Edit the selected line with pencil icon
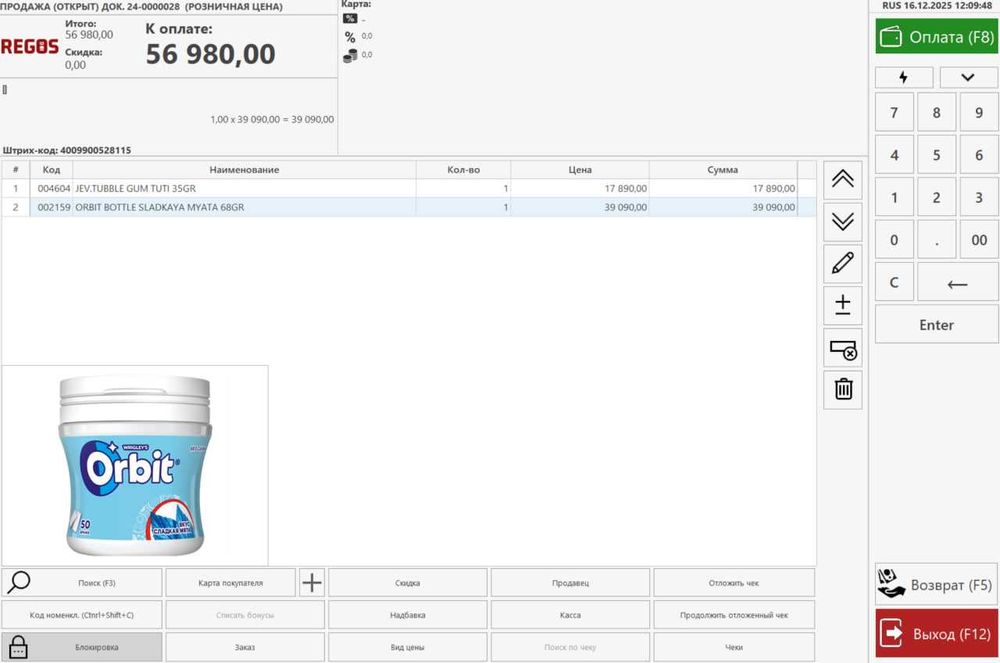 tap(842, 263)
